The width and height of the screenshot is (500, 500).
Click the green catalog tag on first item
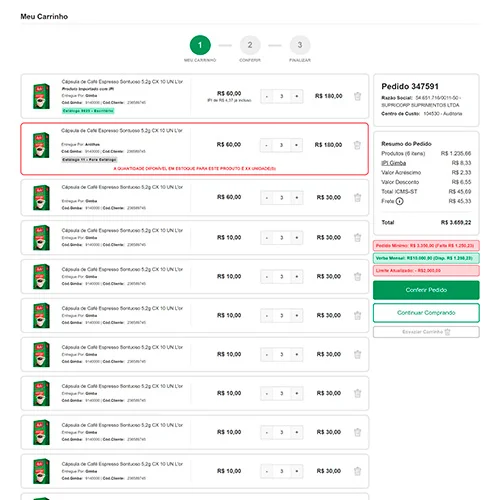tap(88, 111)
